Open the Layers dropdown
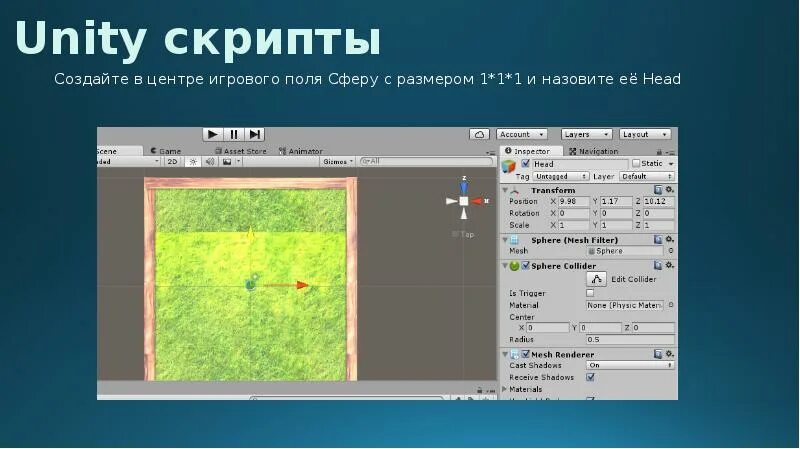800x449 pixels. coord(586,134)
